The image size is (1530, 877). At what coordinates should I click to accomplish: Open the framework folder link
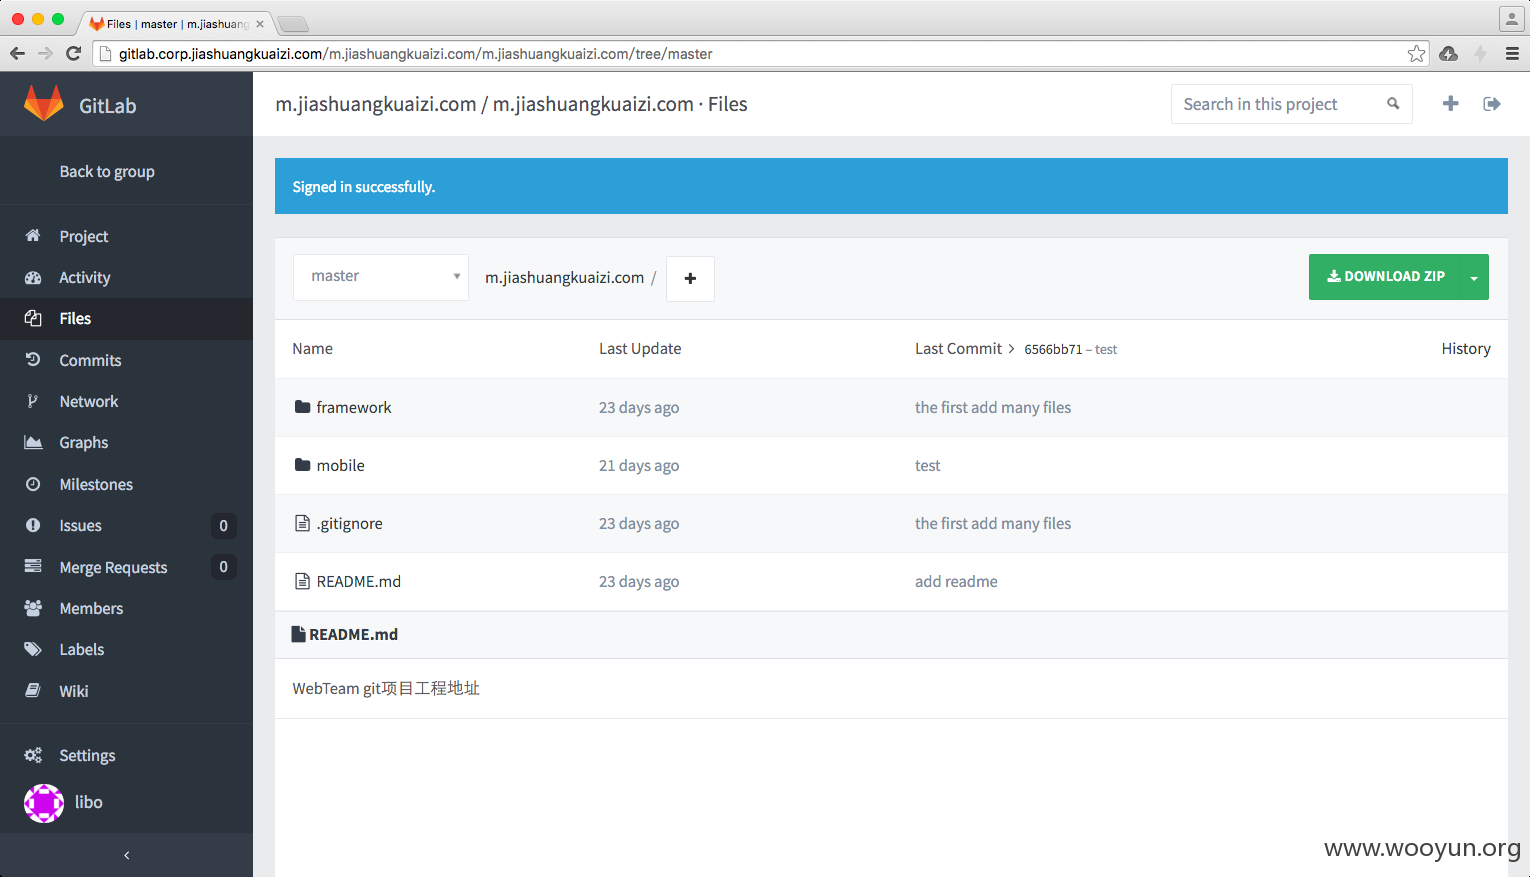[x=354, y=407]
